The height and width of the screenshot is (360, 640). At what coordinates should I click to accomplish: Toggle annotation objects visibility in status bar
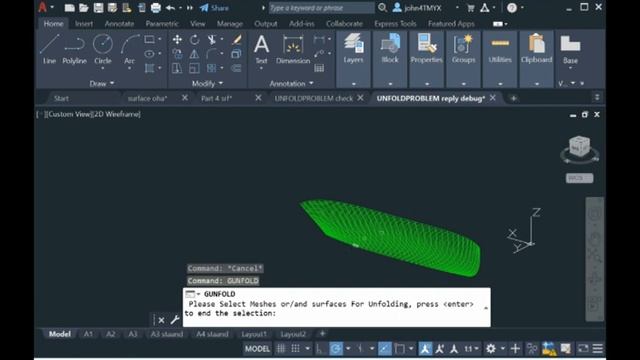point(425,349)
